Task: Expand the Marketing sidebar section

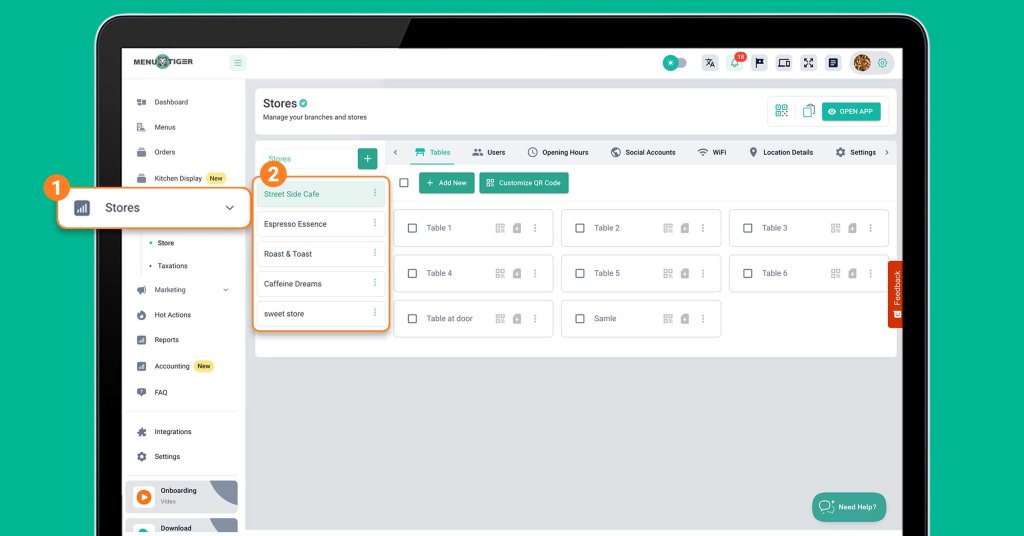Action: [225, 290]
